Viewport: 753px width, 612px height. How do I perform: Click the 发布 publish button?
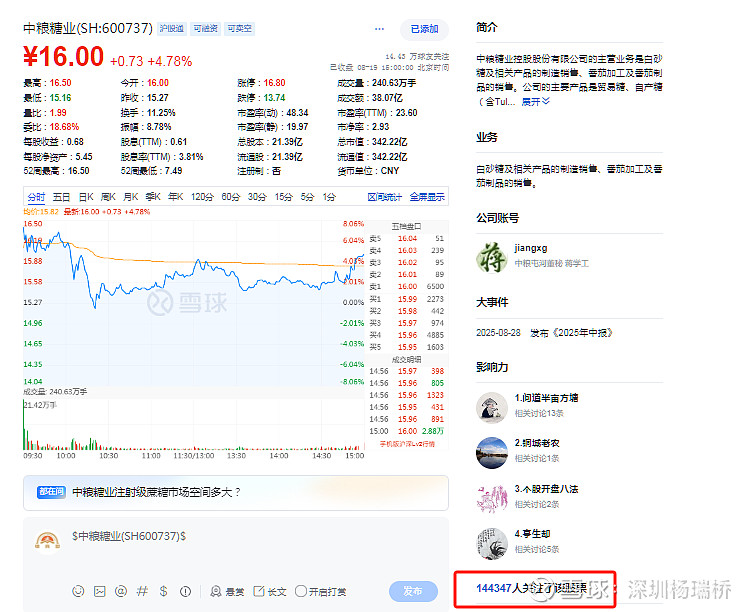click(413, 591)
